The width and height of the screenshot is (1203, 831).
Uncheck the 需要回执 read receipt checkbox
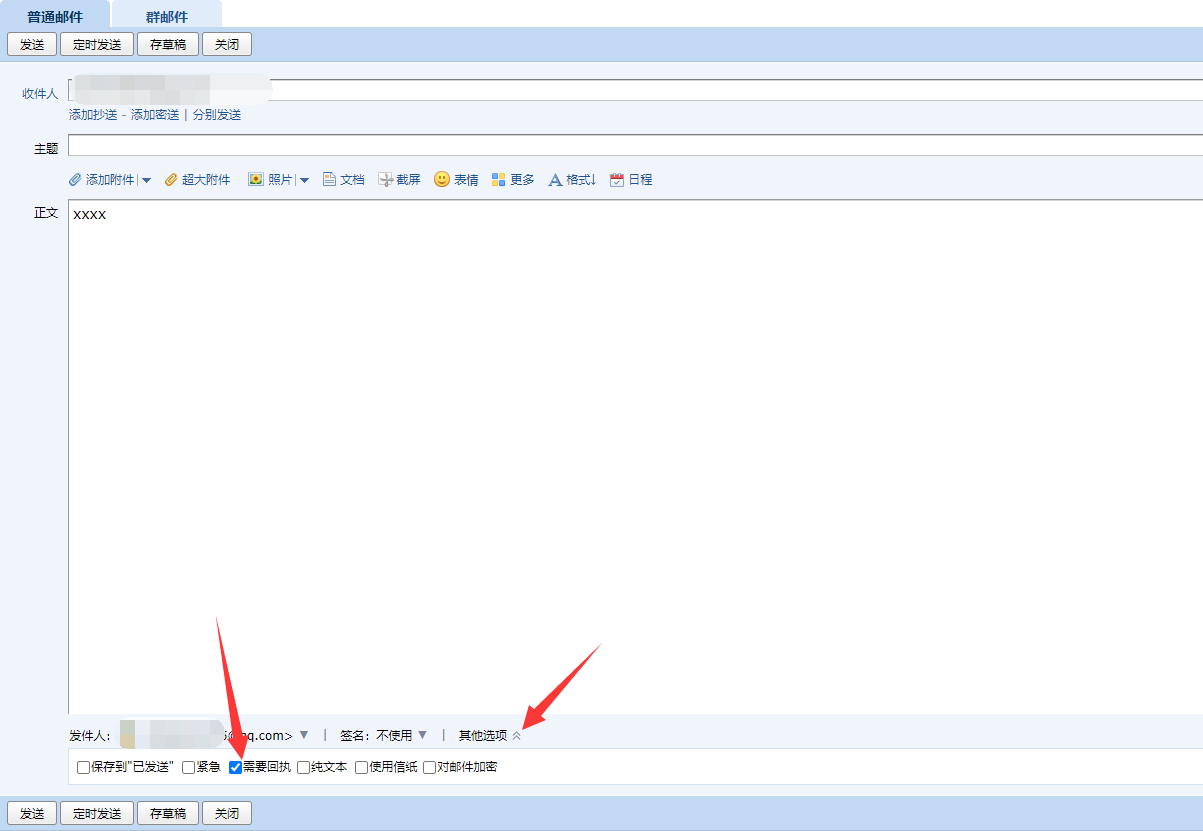click(x=236, y=768)
